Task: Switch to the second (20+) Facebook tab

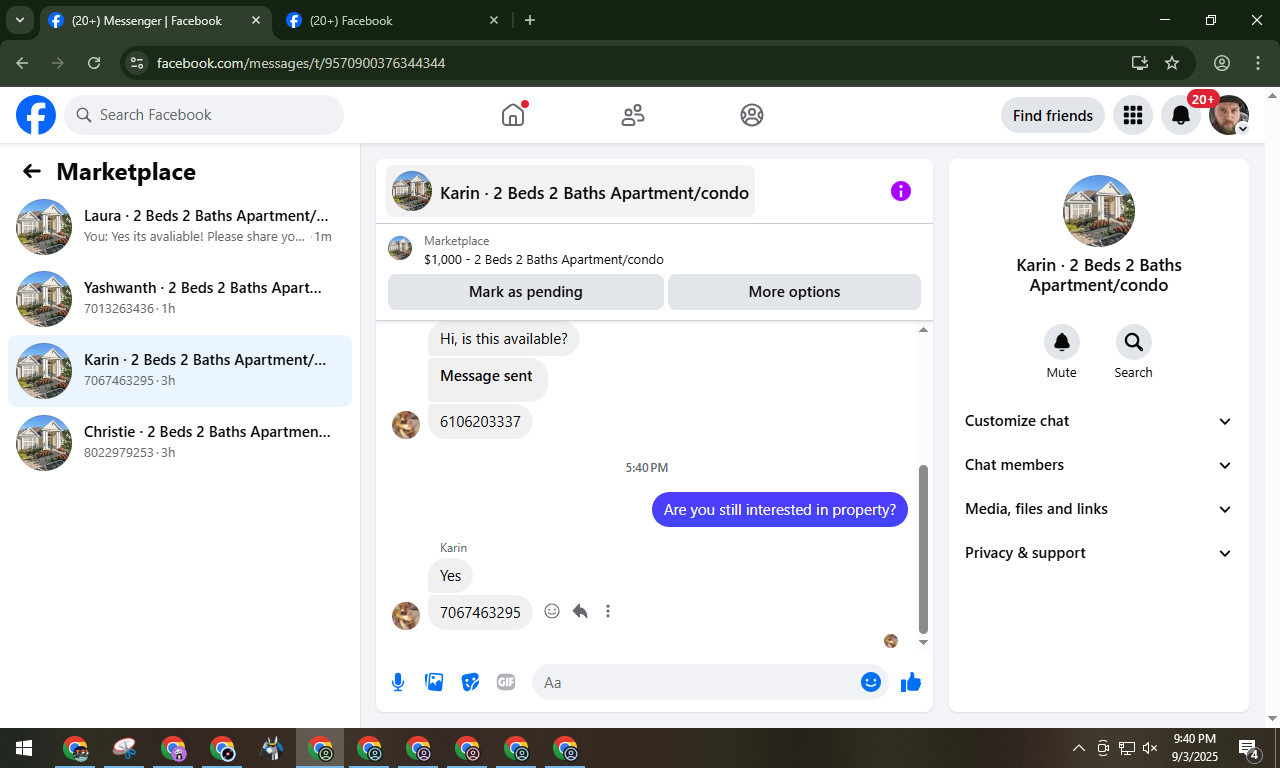Action: pos(394,20)
